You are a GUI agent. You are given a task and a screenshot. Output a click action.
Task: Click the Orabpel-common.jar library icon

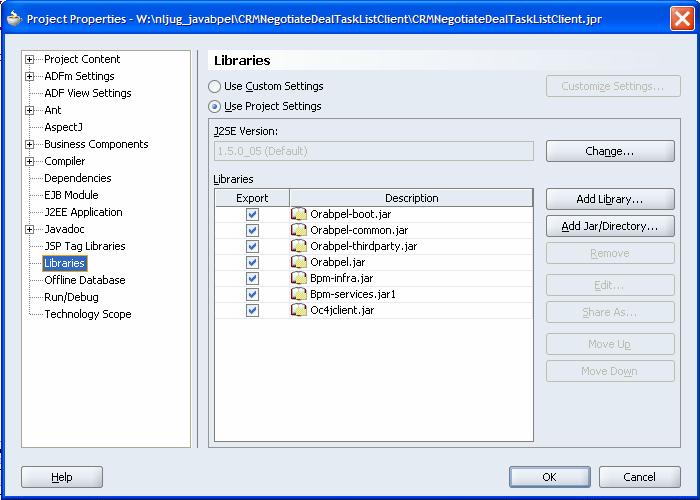pyautogui.click(x=299, y=230)
